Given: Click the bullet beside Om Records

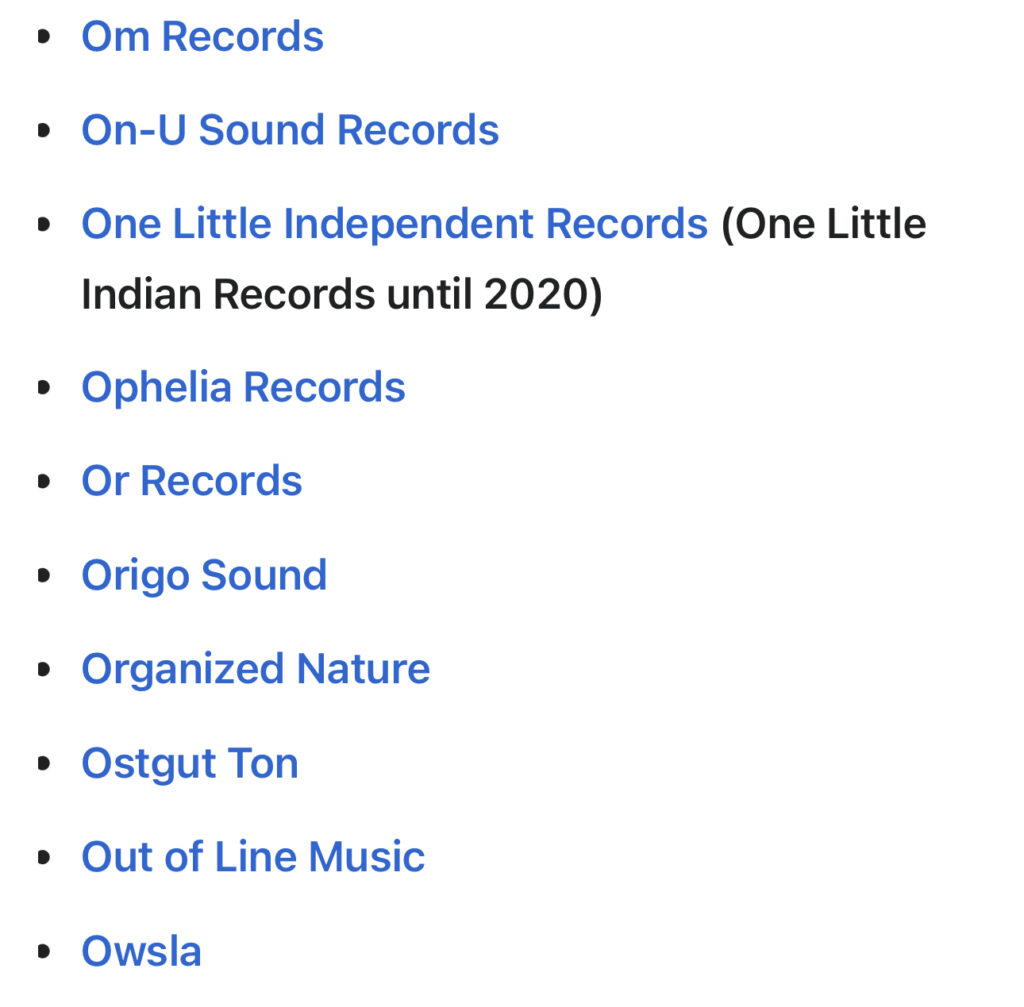Looking at the screenshot, I should [43, 38].
